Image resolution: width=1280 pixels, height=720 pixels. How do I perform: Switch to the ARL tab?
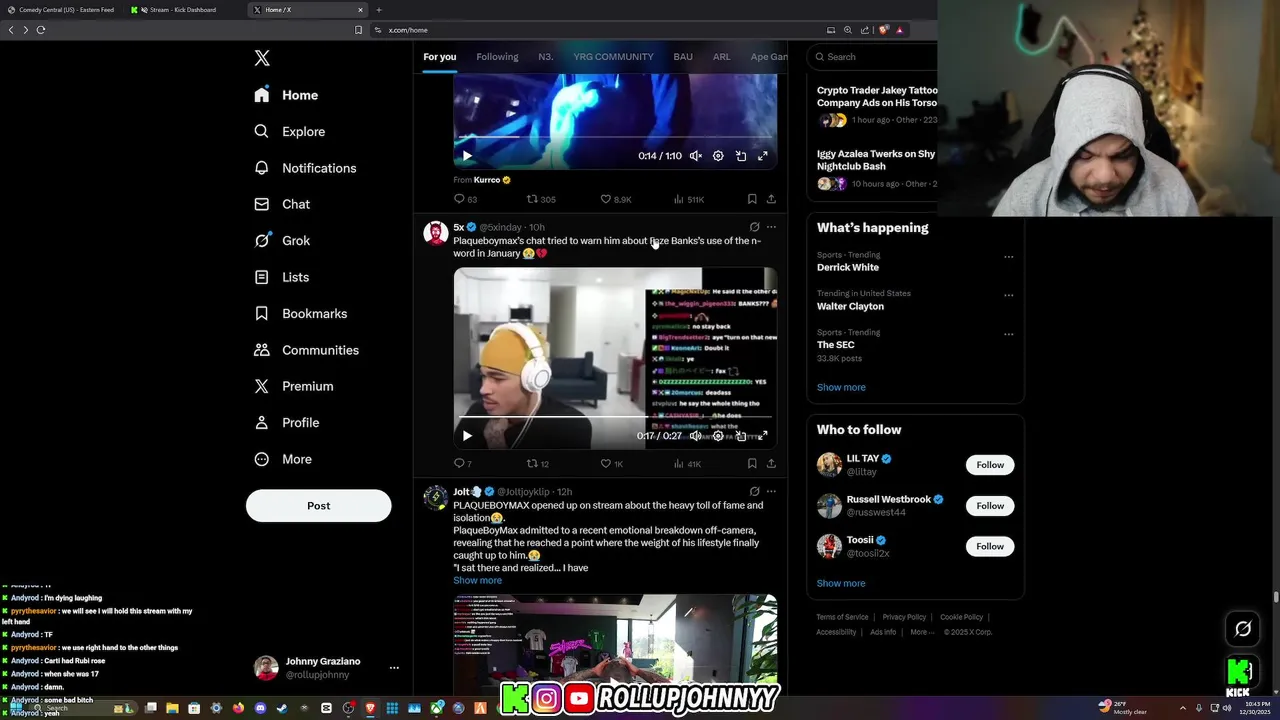coord(721,57)
